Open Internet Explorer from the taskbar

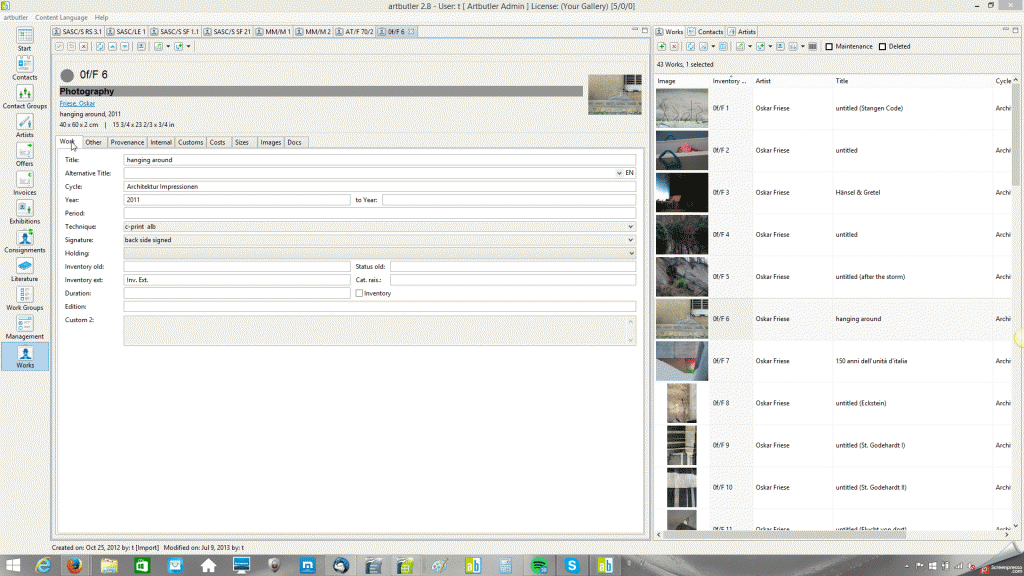[42, 566]
